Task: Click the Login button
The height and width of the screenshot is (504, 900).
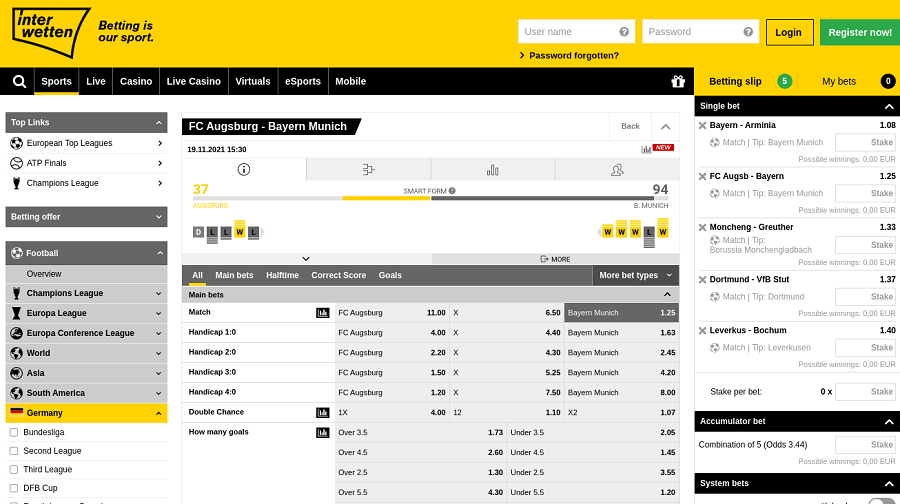Action: 789,32
